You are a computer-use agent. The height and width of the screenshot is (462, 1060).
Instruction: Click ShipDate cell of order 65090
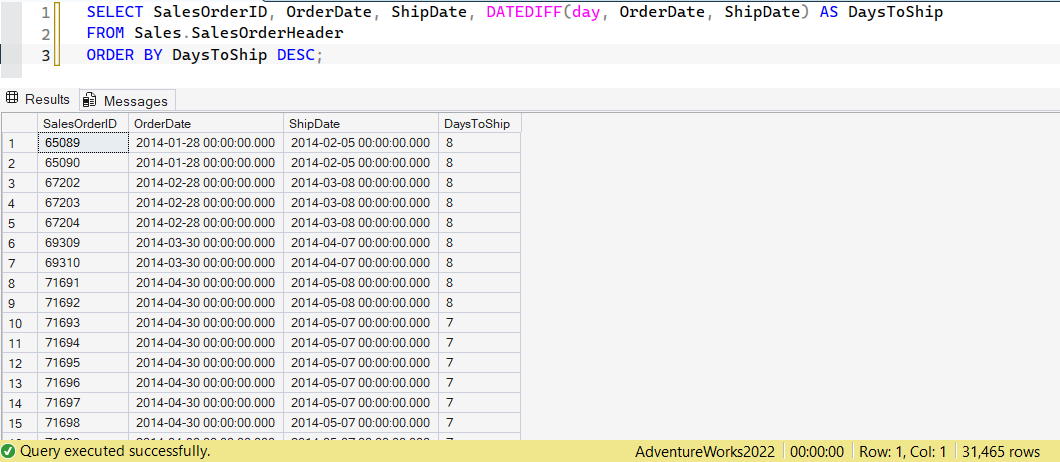pyautogui.click(x=361, y=162)
